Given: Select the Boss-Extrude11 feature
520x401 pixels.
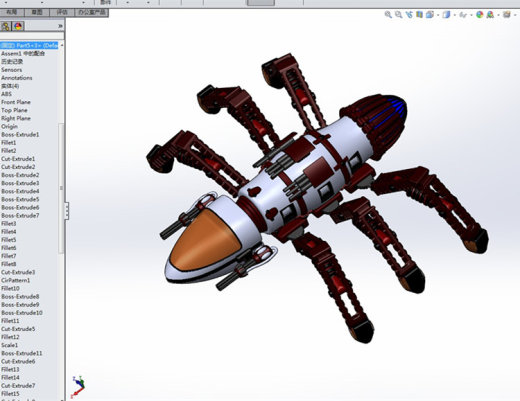Looking at the screenshot, I should pyautogui.click(x=22, y=353).
